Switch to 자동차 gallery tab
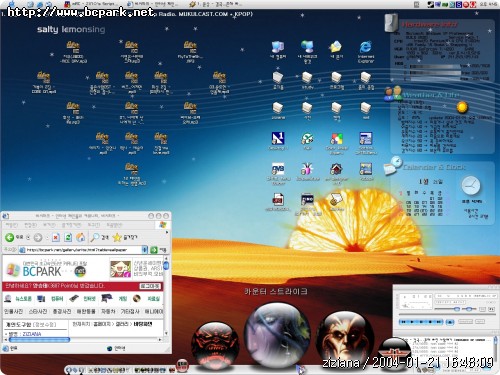This screenshot has height=375, width=500. click(108, 311)
